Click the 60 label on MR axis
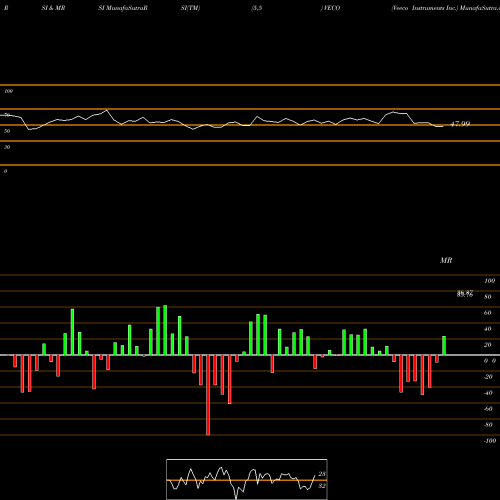Viewport: 500px width, 500px height. [x=488, y=313]
